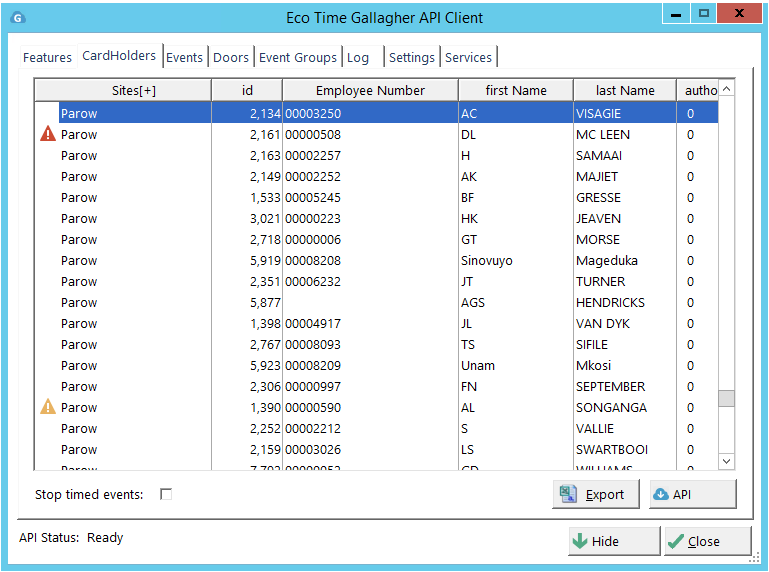This screenshot has width=769, height=572.
Task: Click first name AGS cell
Action: 515,303
